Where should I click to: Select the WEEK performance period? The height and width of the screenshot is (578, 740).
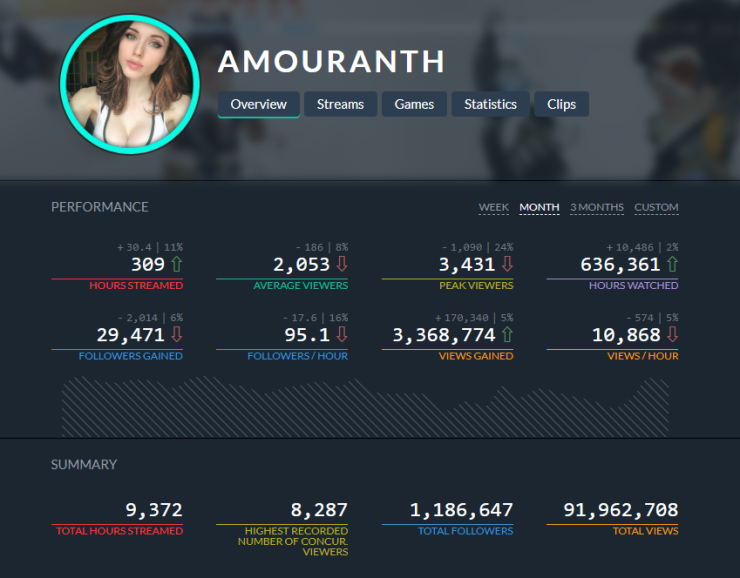coord(494,208)
